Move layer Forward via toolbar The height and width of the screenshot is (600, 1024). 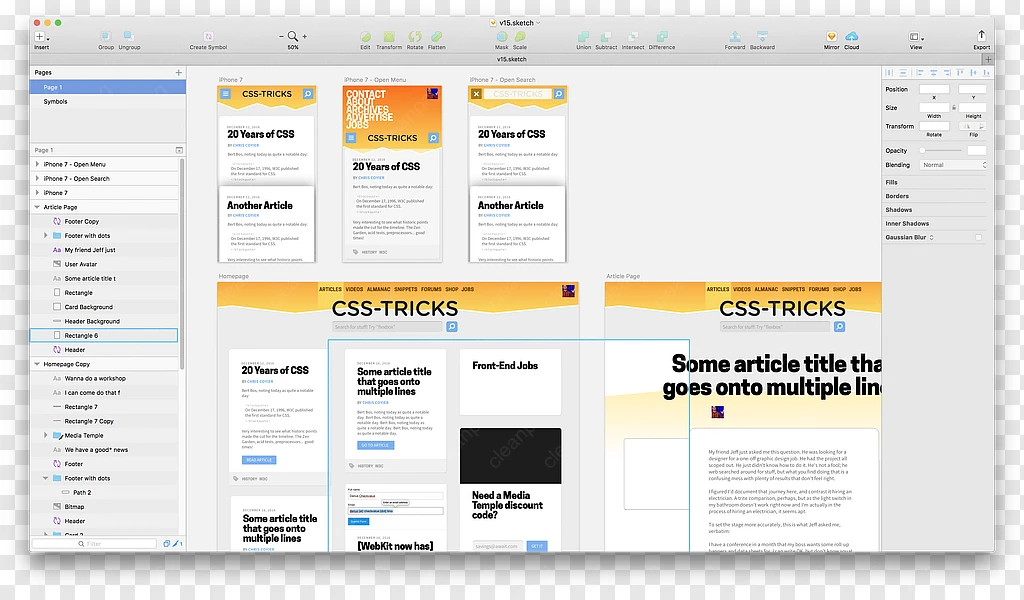[x=735, y=37]
